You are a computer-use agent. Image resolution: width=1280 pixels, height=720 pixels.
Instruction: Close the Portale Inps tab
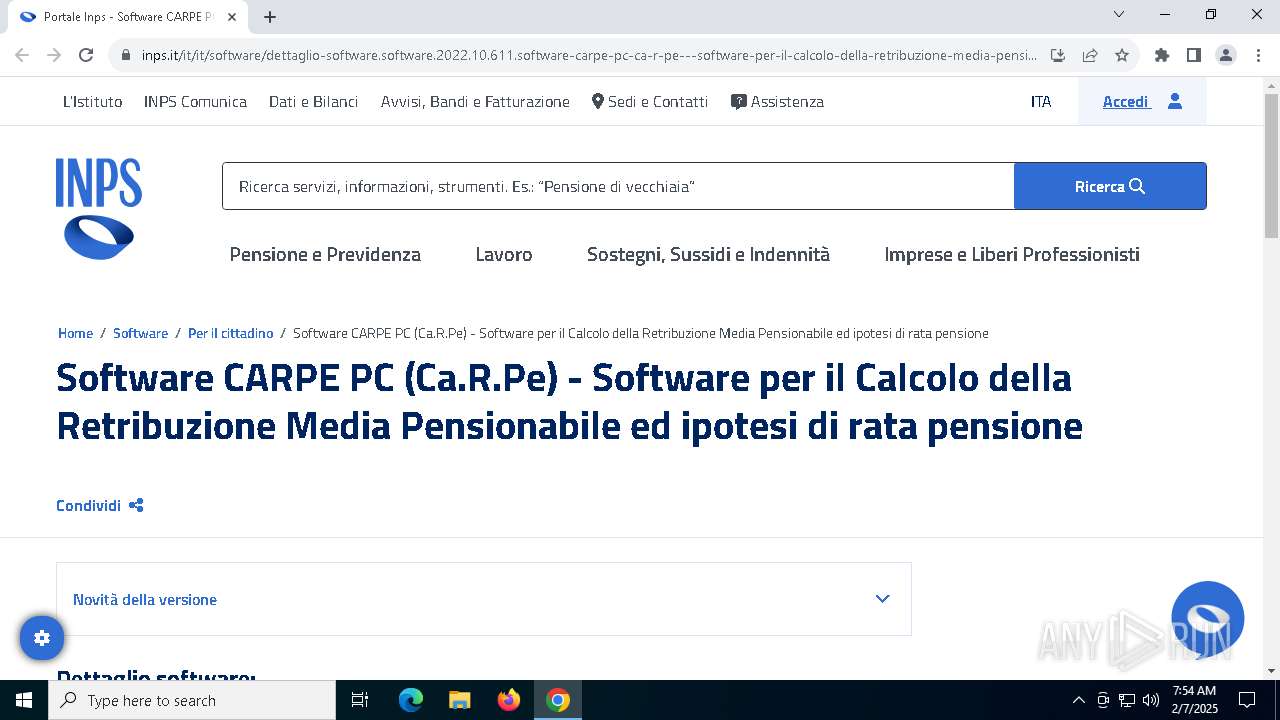[232, 17]
